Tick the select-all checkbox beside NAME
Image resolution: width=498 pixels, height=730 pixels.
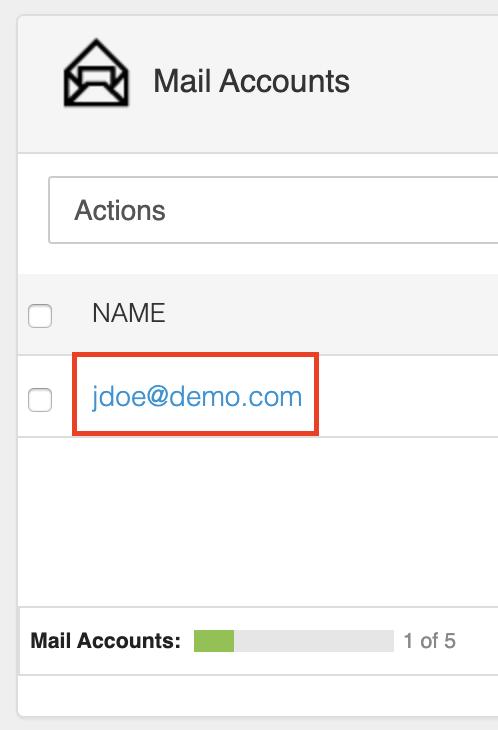click(40, 316)
